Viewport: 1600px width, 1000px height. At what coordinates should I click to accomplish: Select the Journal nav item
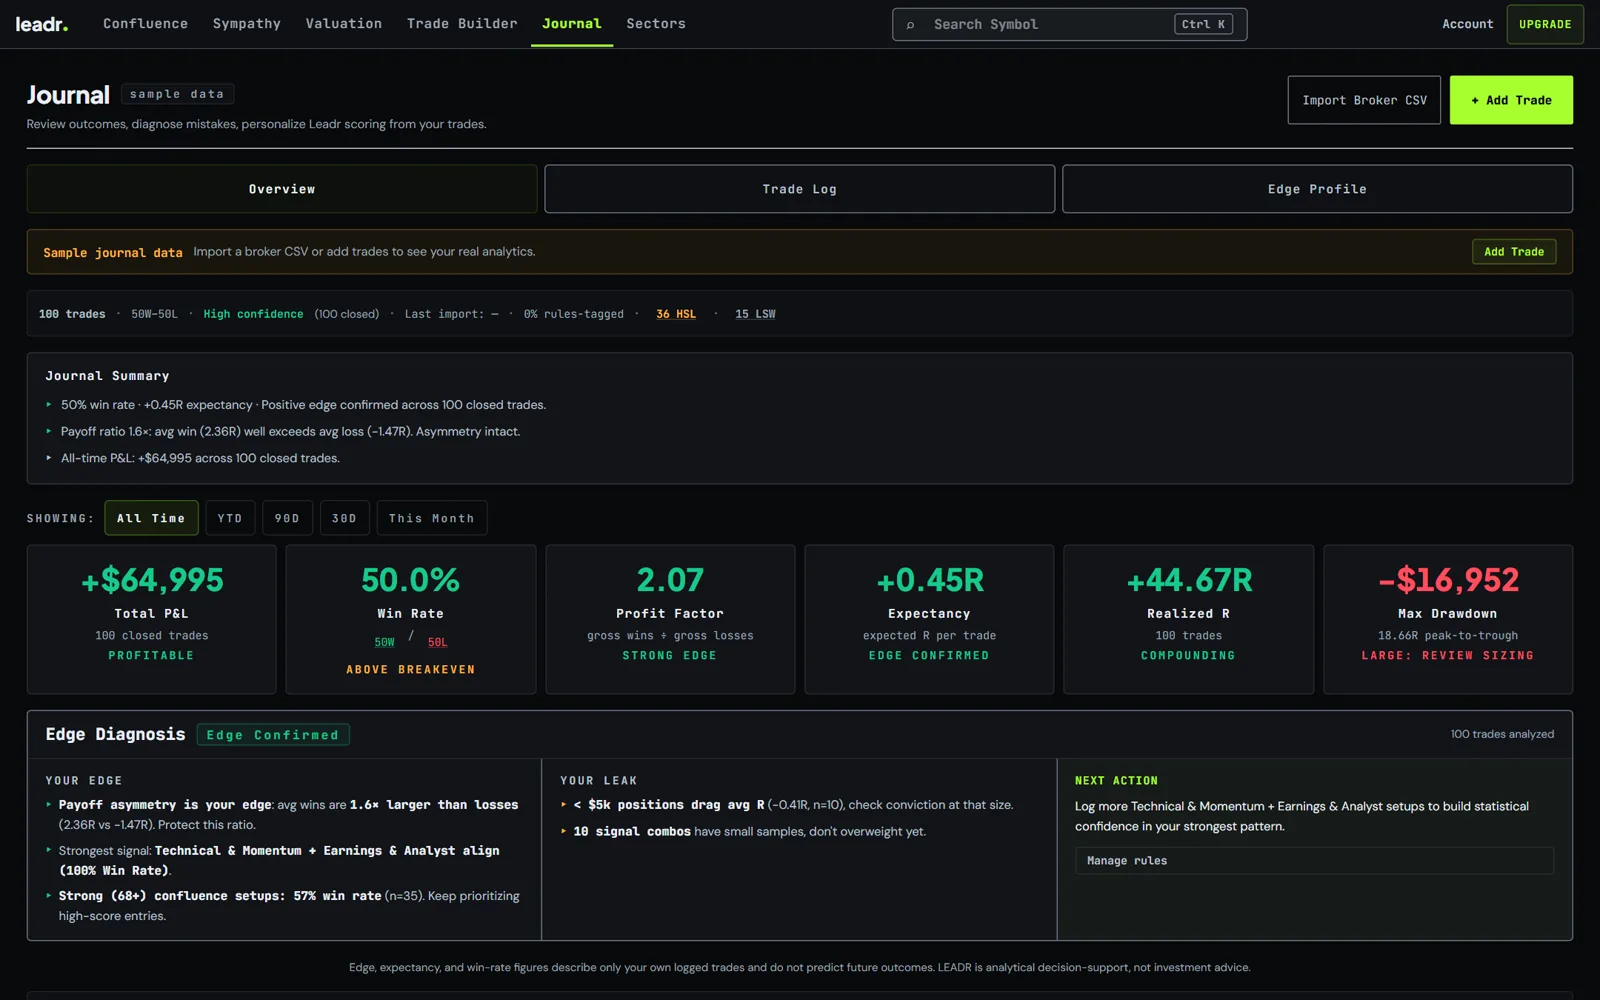(572, 24)
